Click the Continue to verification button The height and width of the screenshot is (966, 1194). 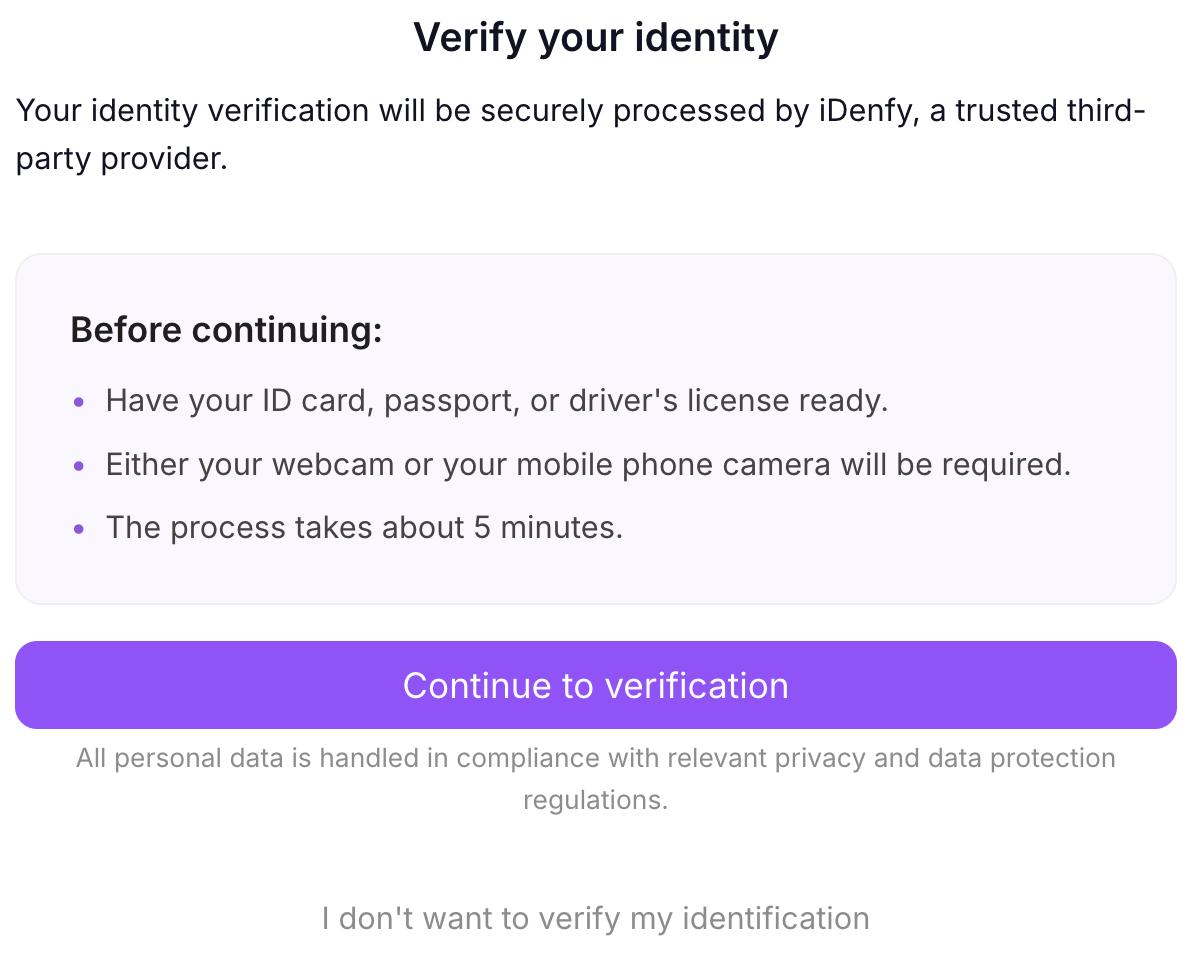pos(596,685)
